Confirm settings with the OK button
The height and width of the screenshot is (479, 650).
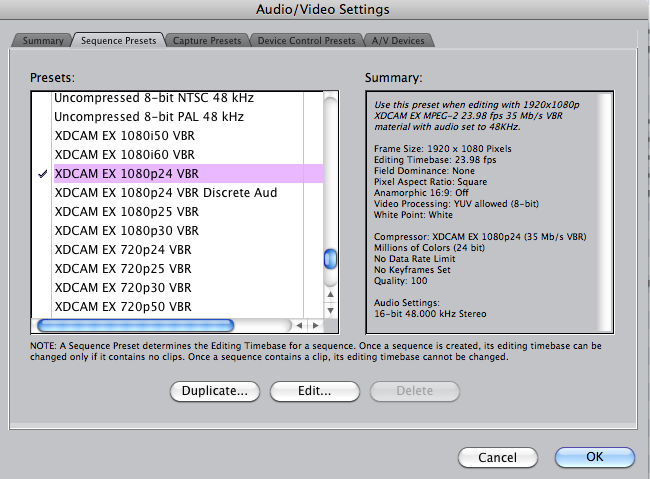tap(594, 457)
